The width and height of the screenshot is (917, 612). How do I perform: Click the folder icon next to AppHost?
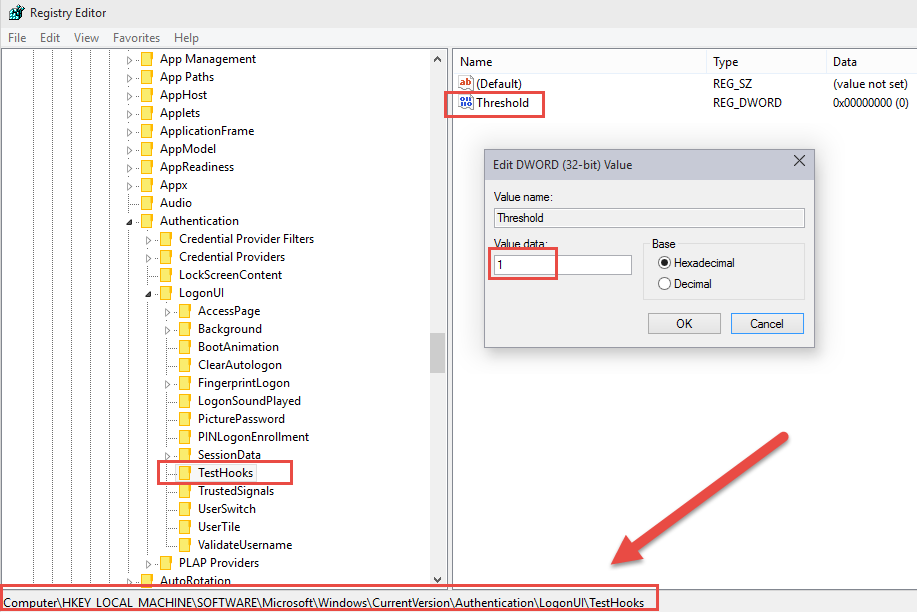(147, 95)
